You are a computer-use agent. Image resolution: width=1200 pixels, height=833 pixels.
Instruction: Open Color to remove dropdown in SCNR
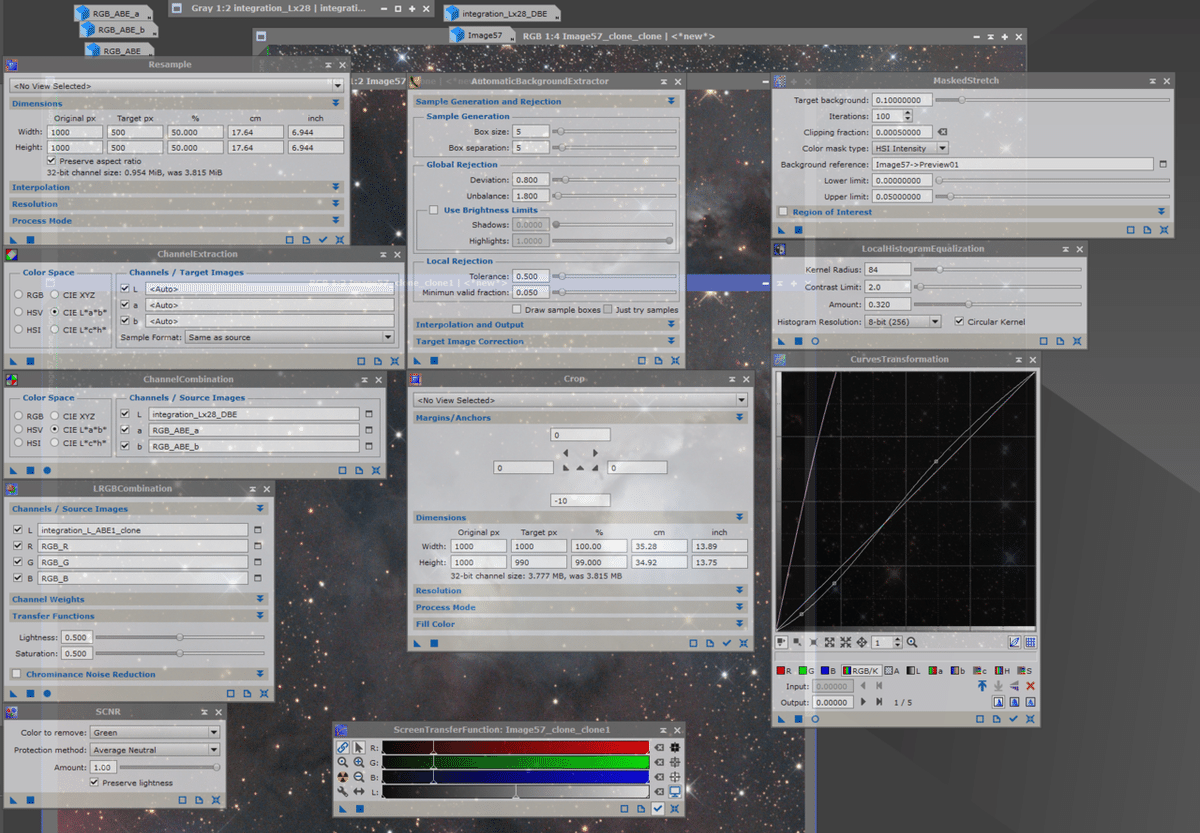154,733
